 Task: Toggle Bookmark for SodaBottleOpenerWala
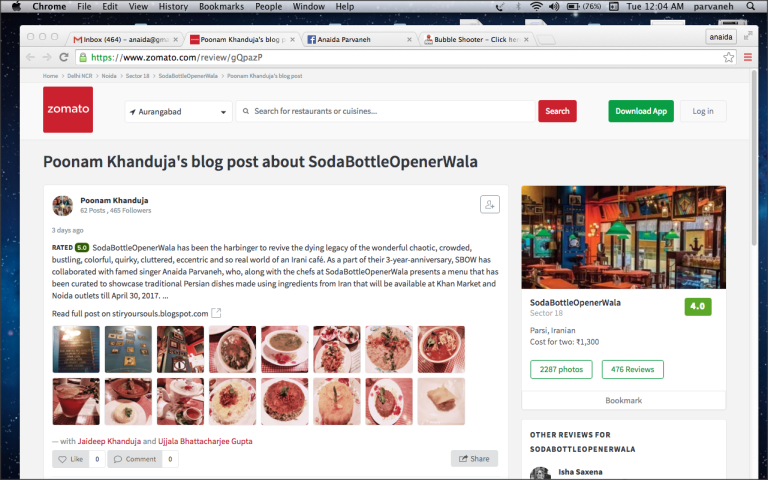click(x=624, y=400)
